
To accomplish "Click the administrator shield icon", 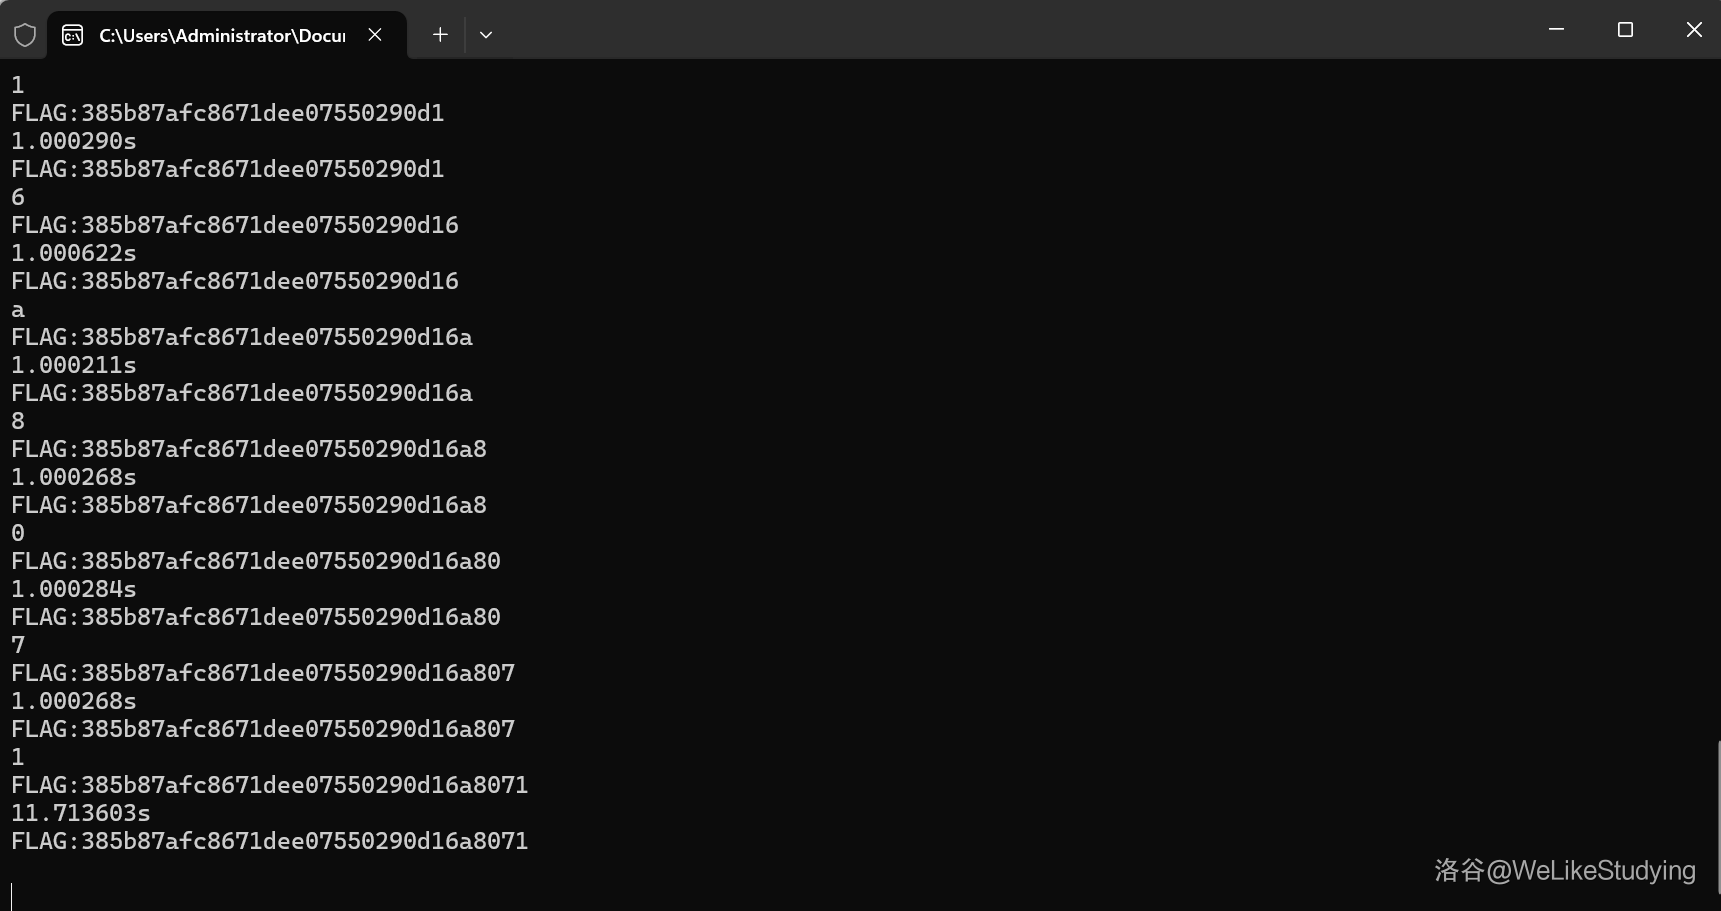I will point(25,35).
